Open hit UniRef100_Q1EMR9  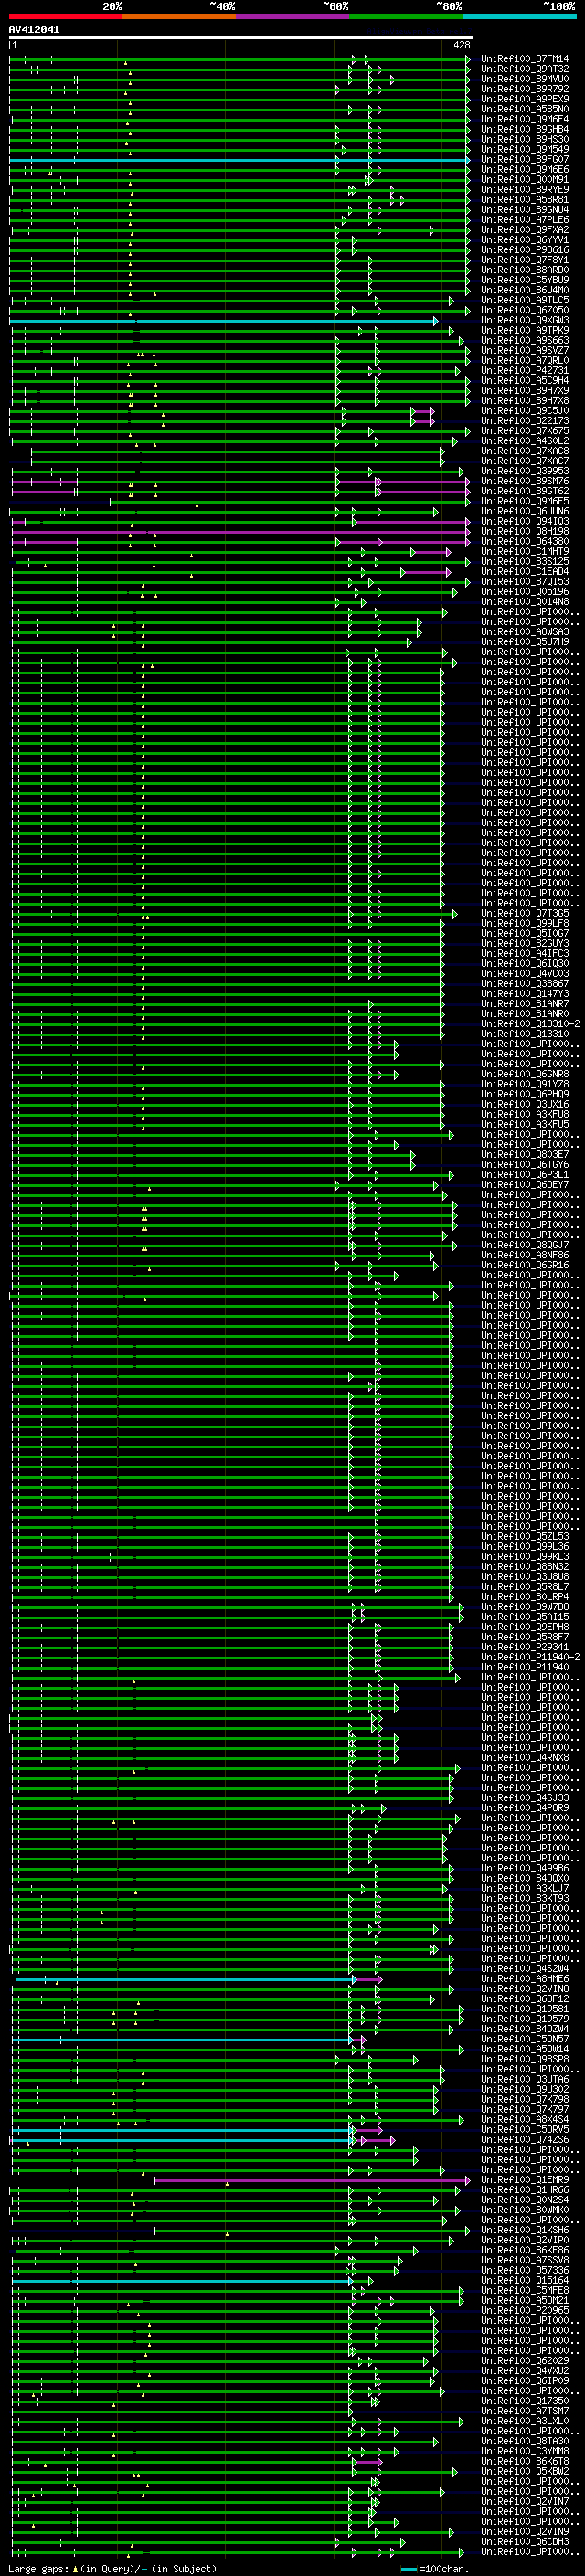525,2179
